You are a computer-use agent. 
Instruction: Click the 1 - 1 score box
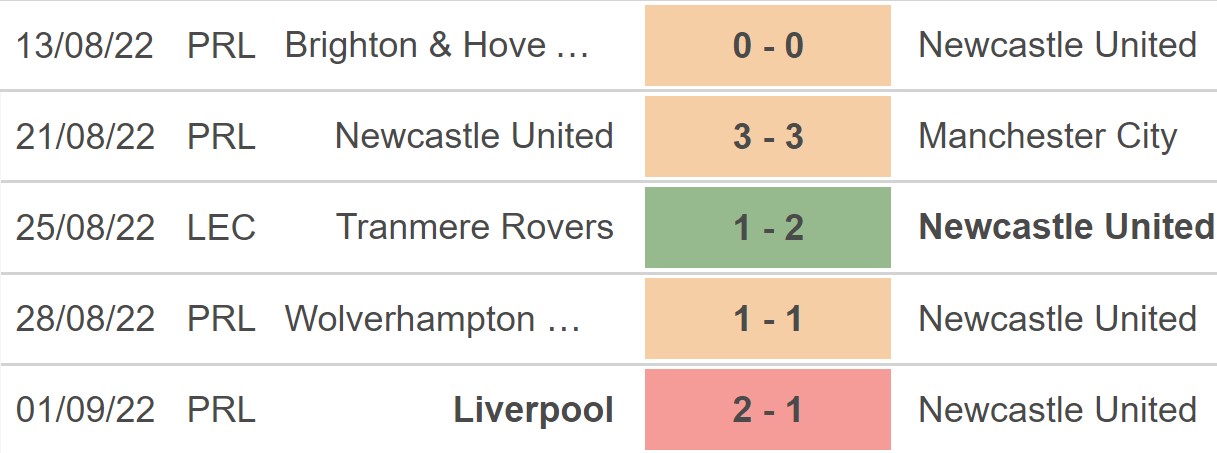tap(767, 319)
